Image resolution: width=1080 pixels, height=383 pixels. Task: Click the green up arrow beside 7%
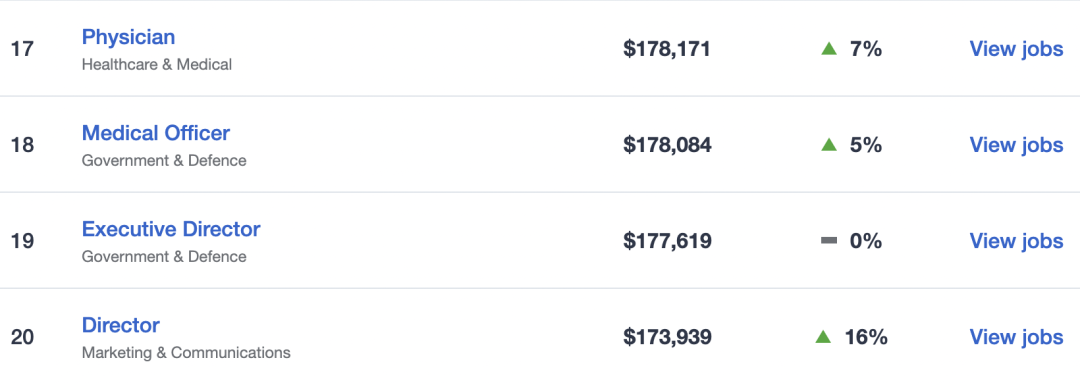coord(829,49)
